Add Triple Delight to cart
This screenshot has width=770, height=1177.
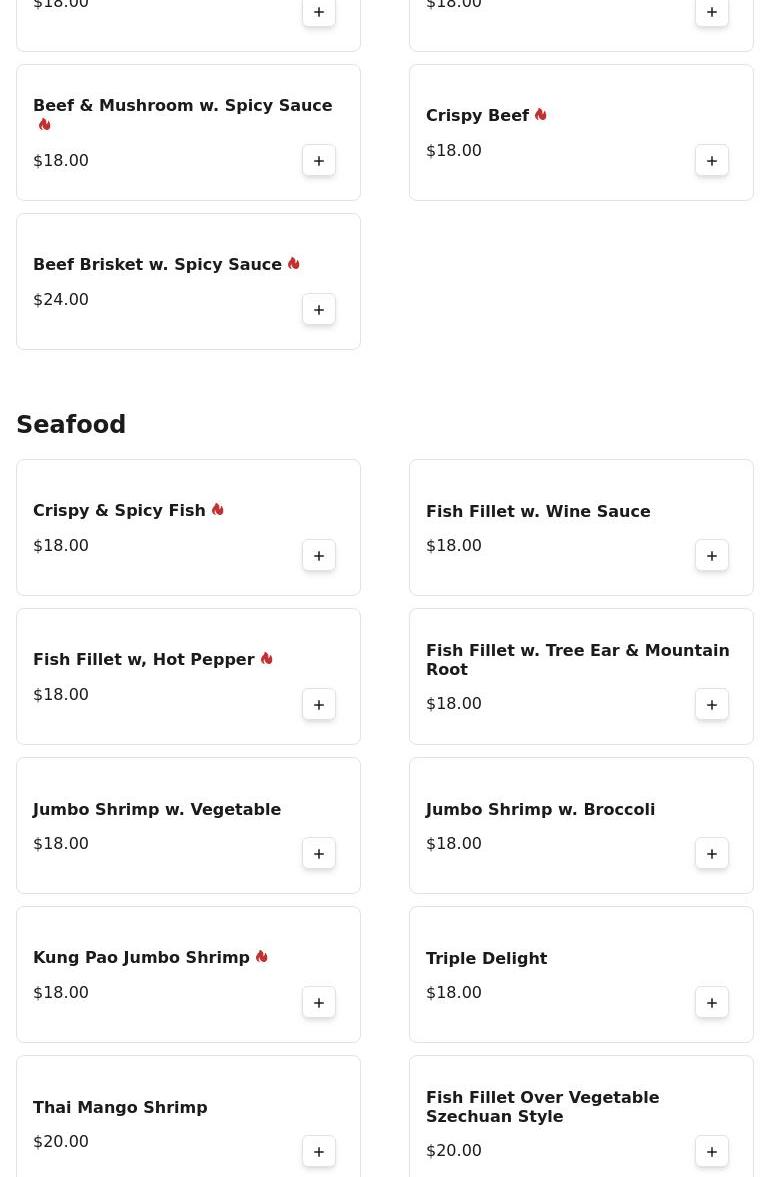click(712, 1003)
